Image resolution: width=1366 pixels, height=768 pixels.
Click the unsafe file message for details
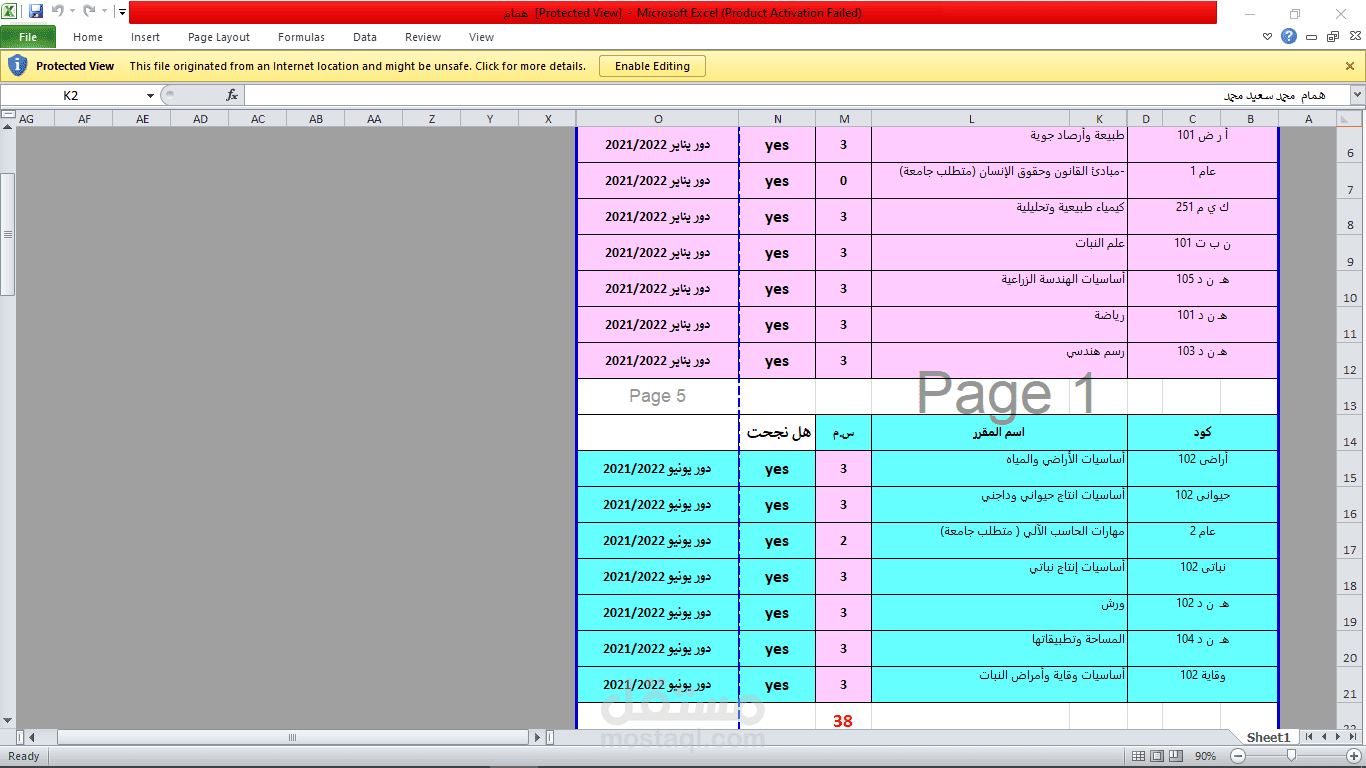click(358, 66)
